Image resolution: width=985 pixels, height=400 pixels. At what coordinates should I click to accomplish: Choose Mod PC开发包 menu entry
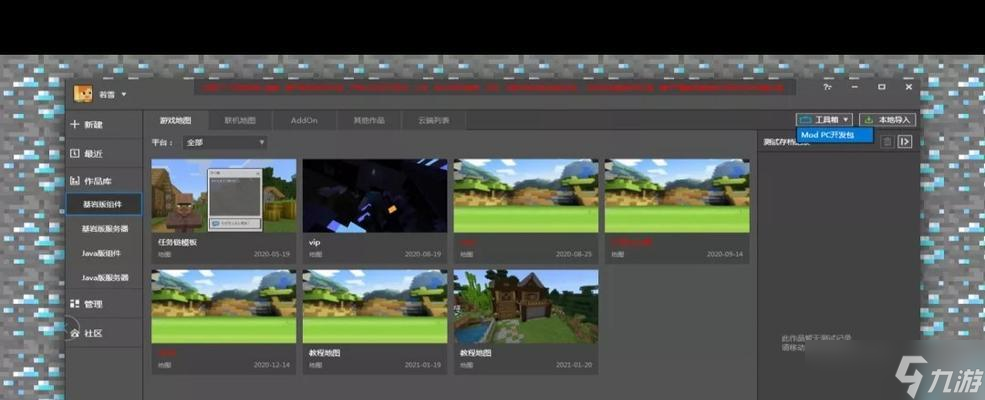[x=834, y=135]
